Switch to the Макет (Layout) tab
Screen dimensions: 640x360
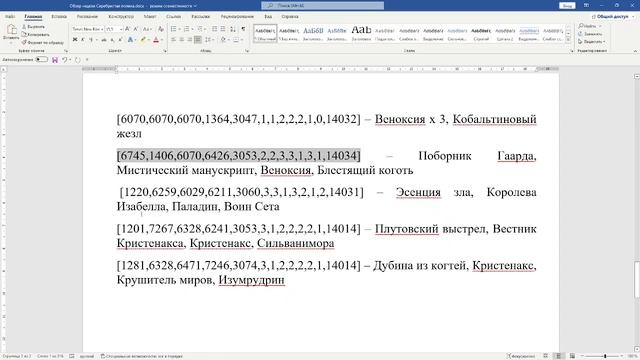(150, 17)
